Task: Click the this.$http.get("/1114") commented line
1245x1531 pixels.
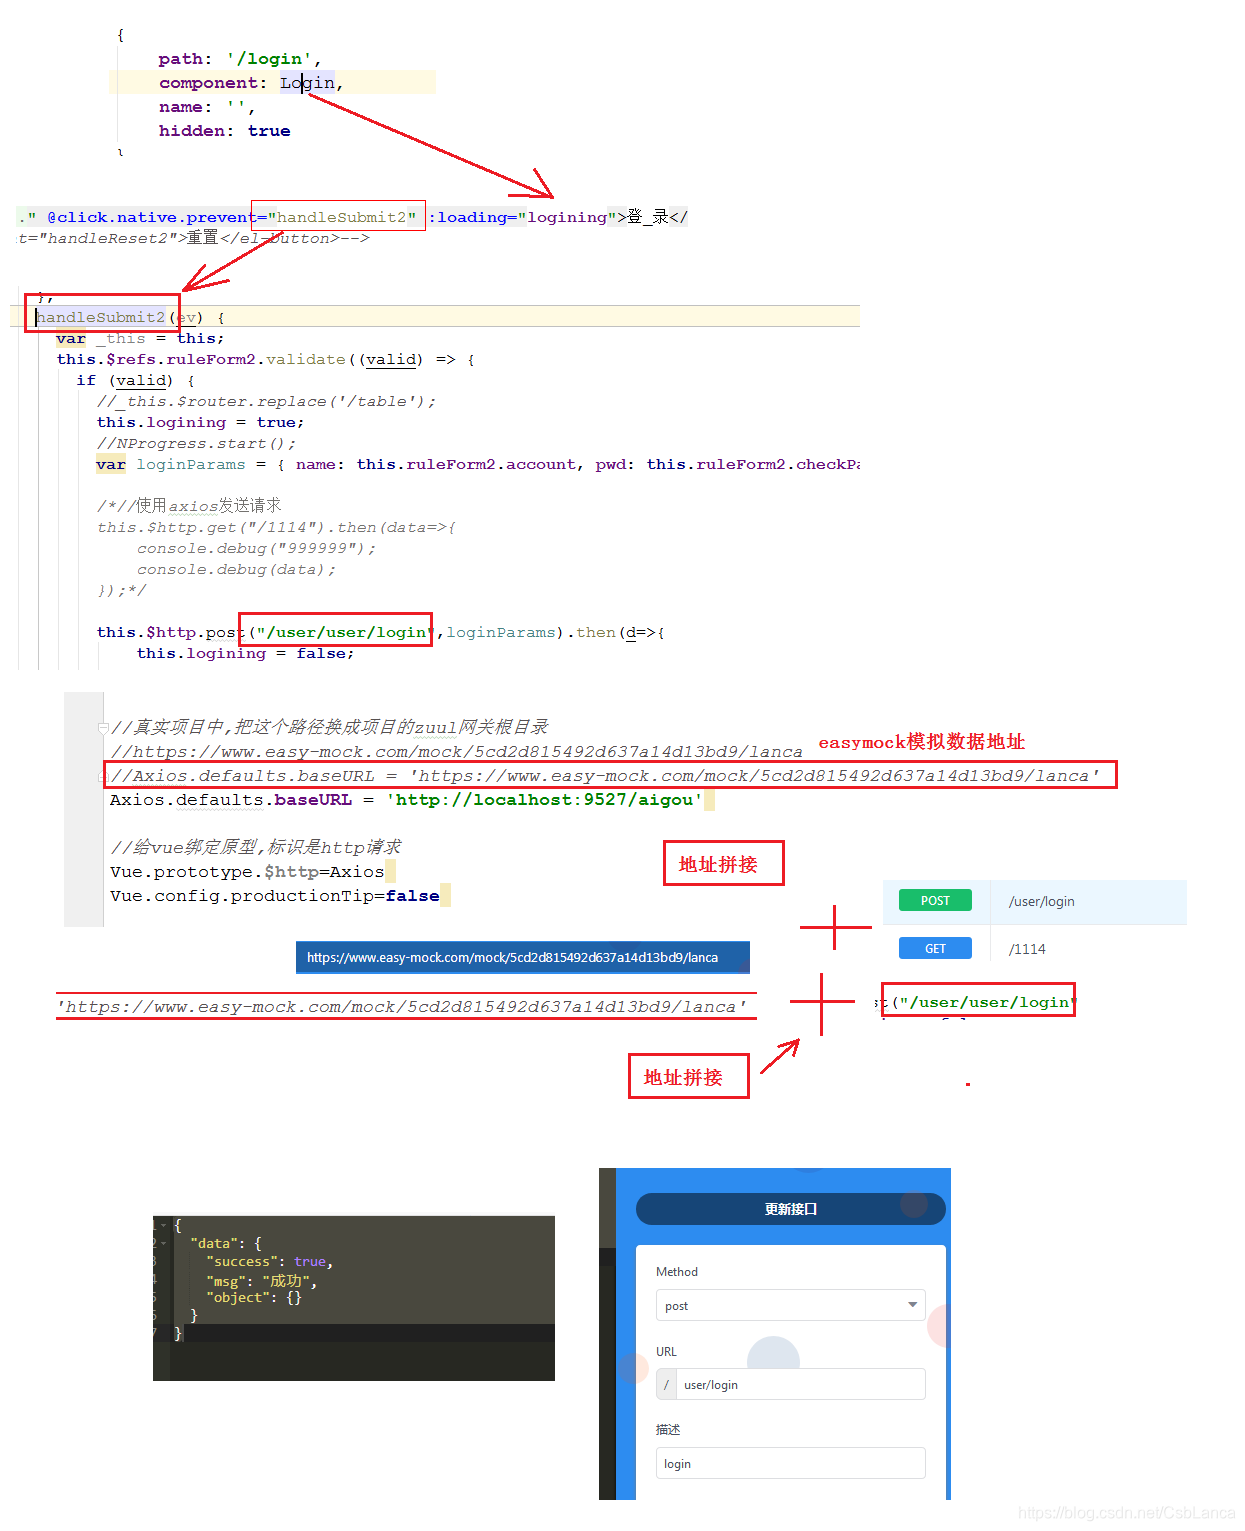Action: tap(276, 527)
